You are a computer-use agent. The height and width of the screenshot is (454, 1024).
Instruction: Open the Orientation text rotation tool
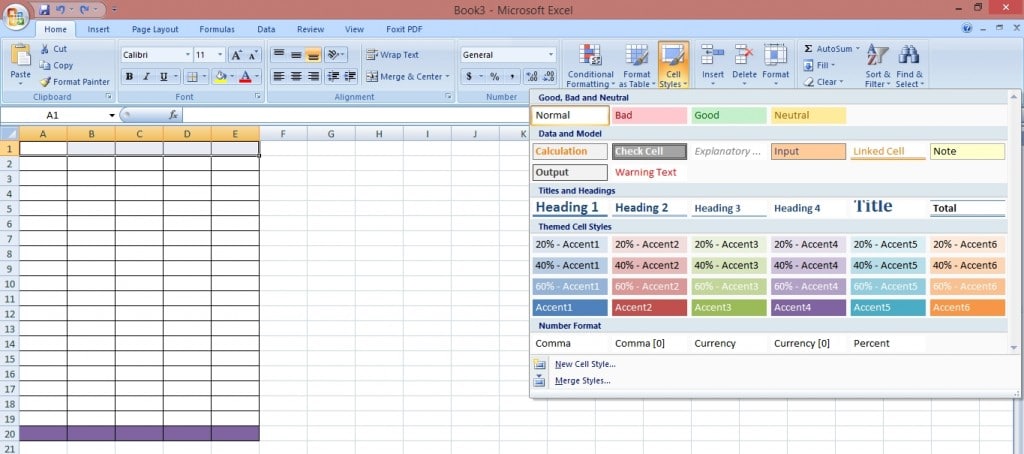pyautogui.click(x=335, y=55)
